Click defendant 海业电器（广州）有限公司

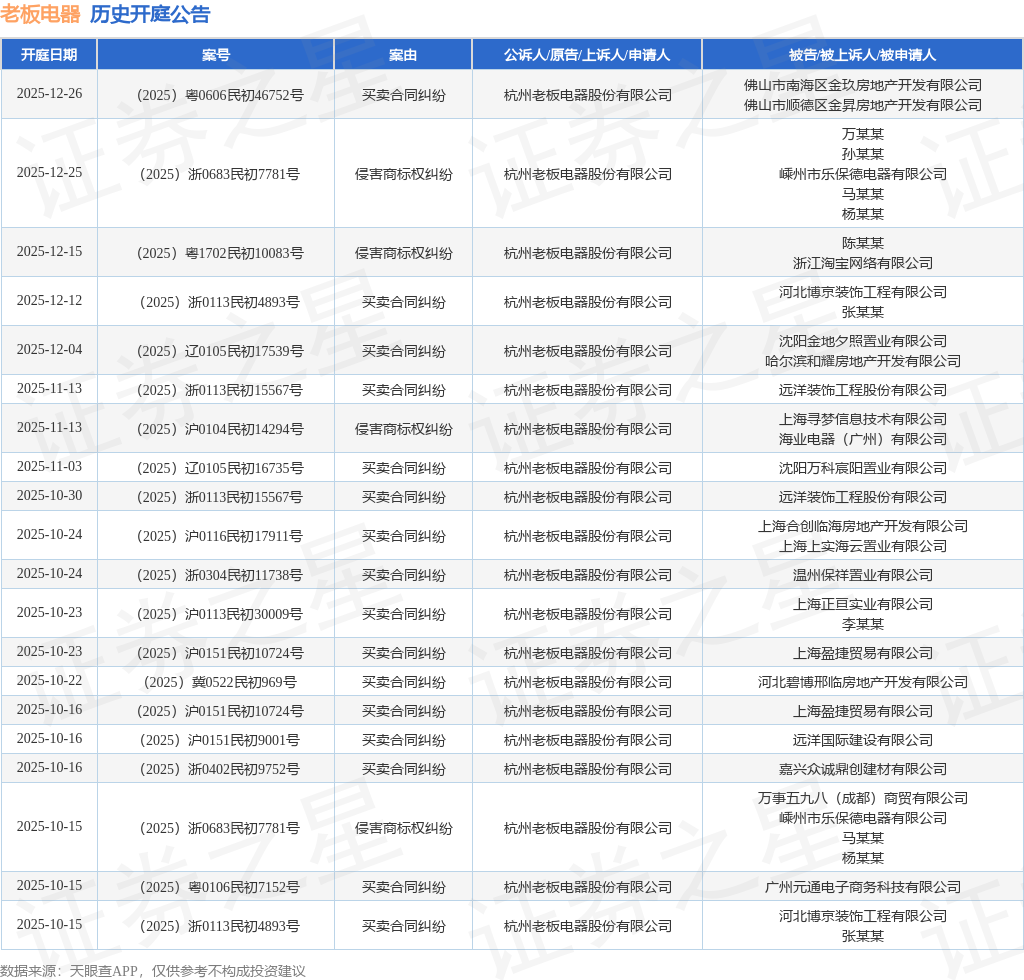click(863, 439)
